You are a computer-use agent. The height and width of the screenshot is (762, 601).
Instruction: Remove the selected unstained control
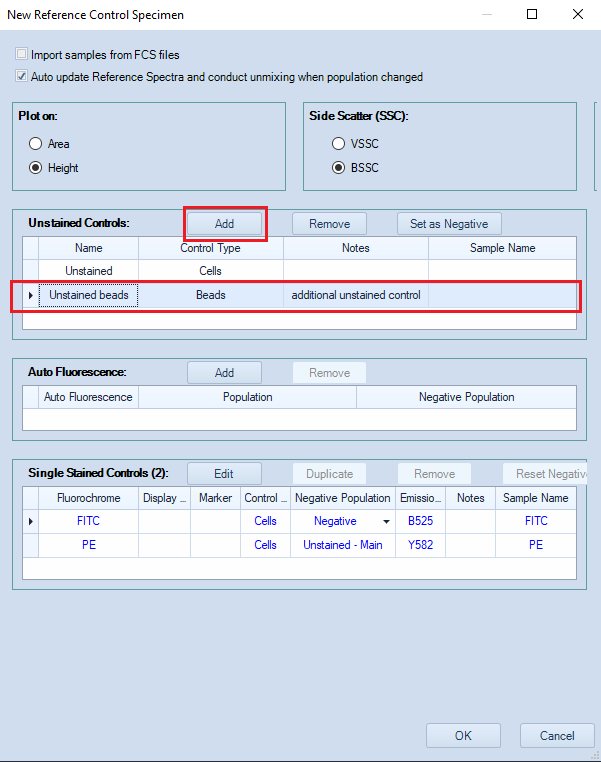329,224
